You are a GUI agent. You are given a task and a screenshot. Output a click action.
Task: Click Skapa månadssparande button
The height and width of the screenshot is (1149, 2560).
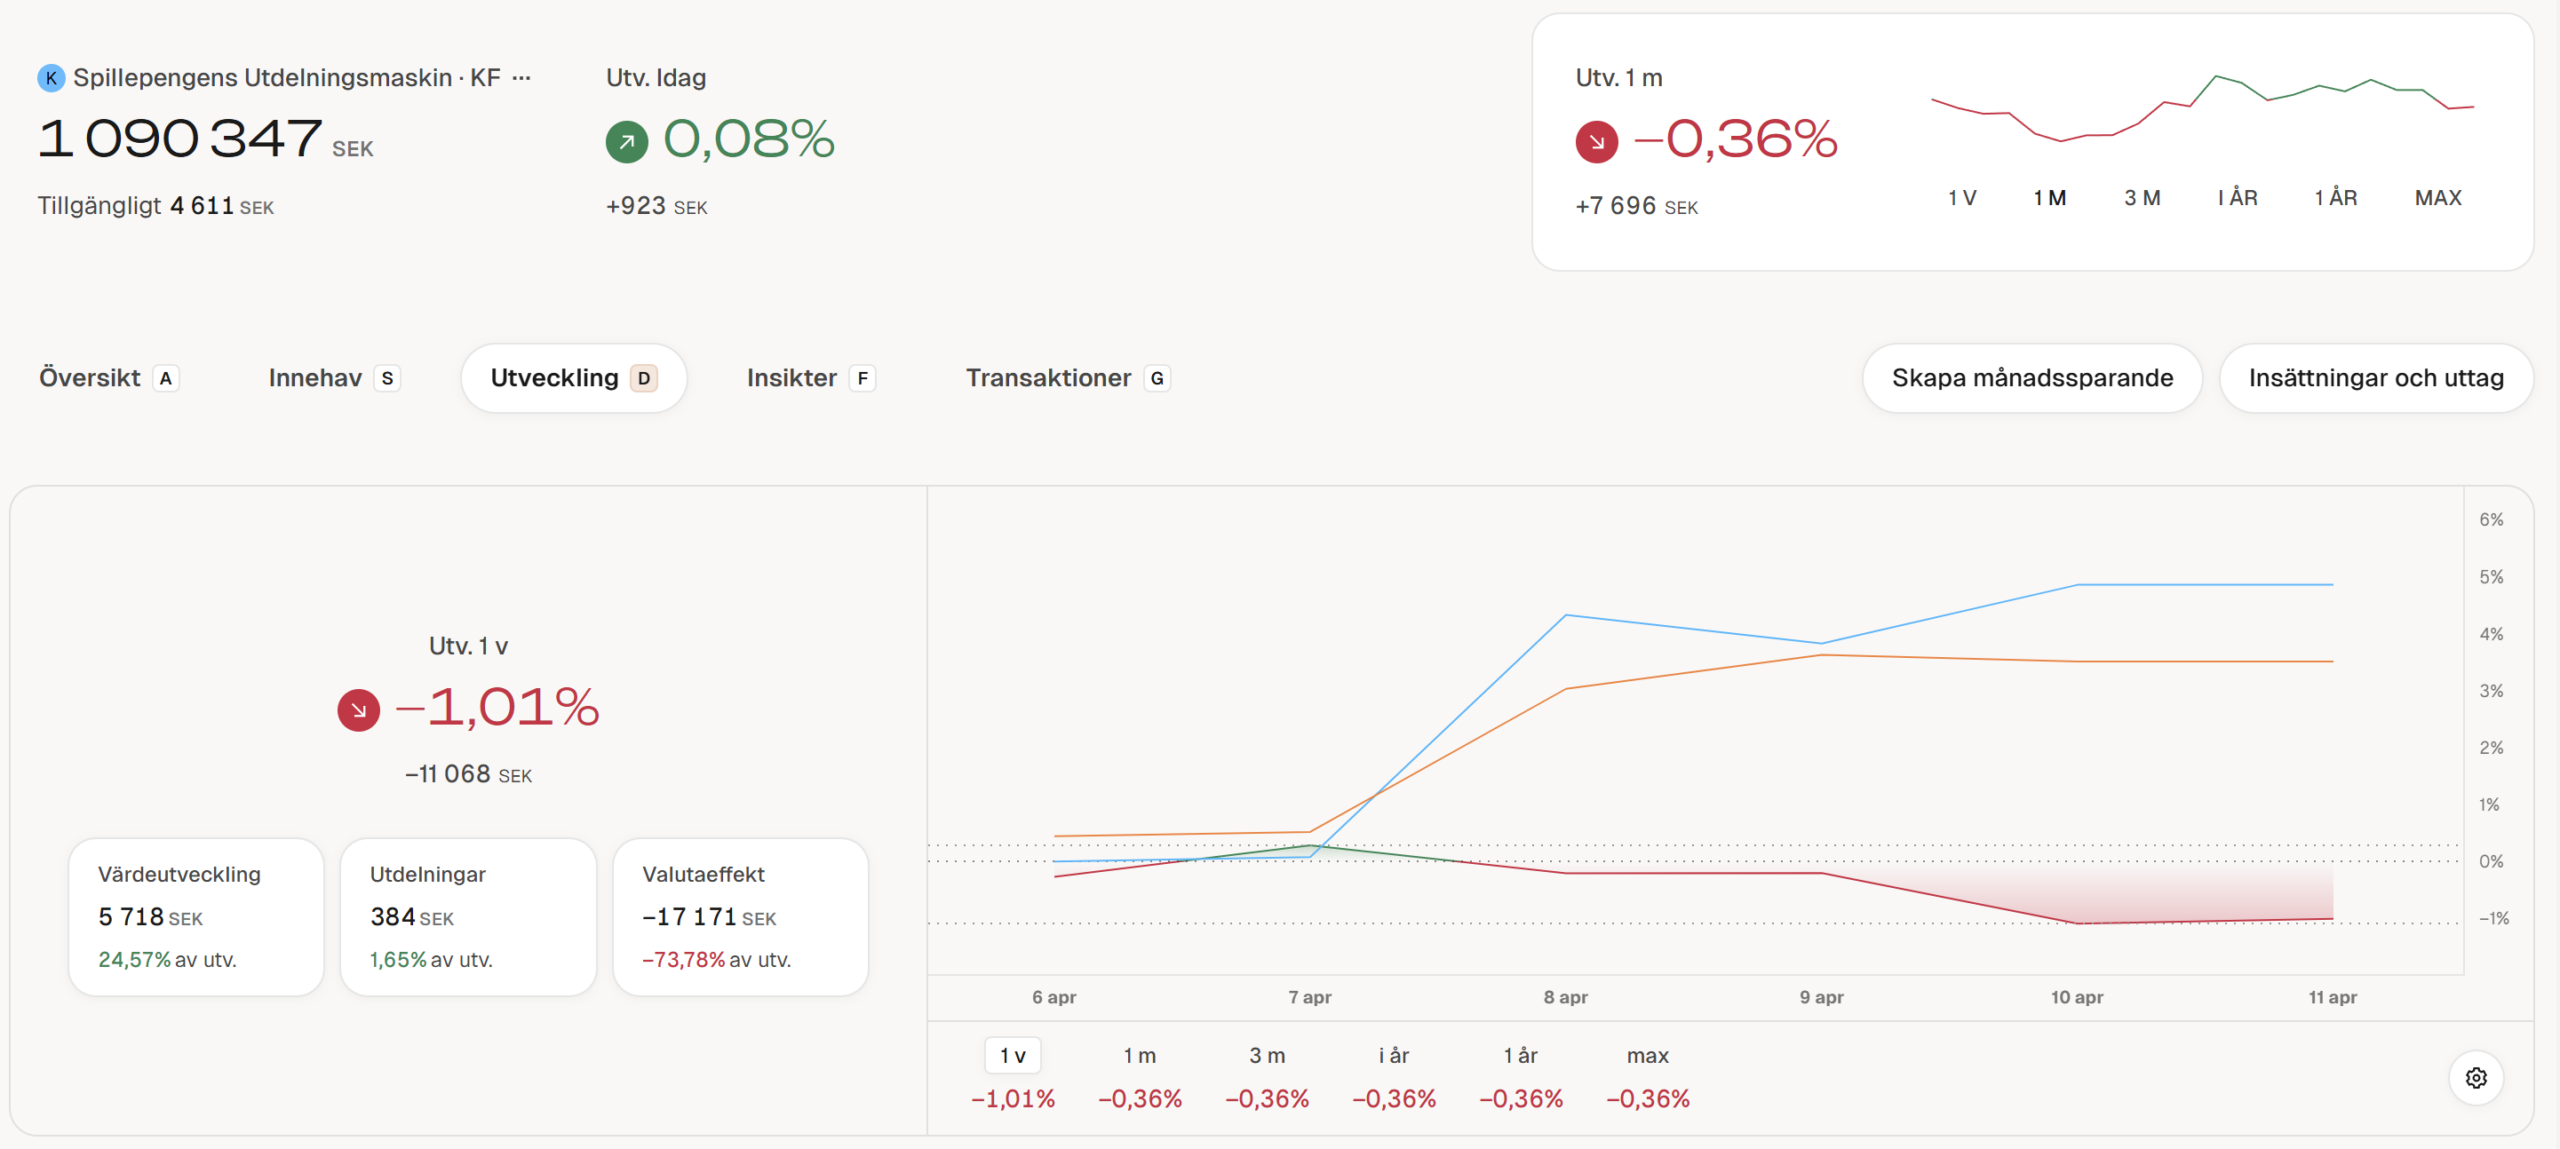2032,378
